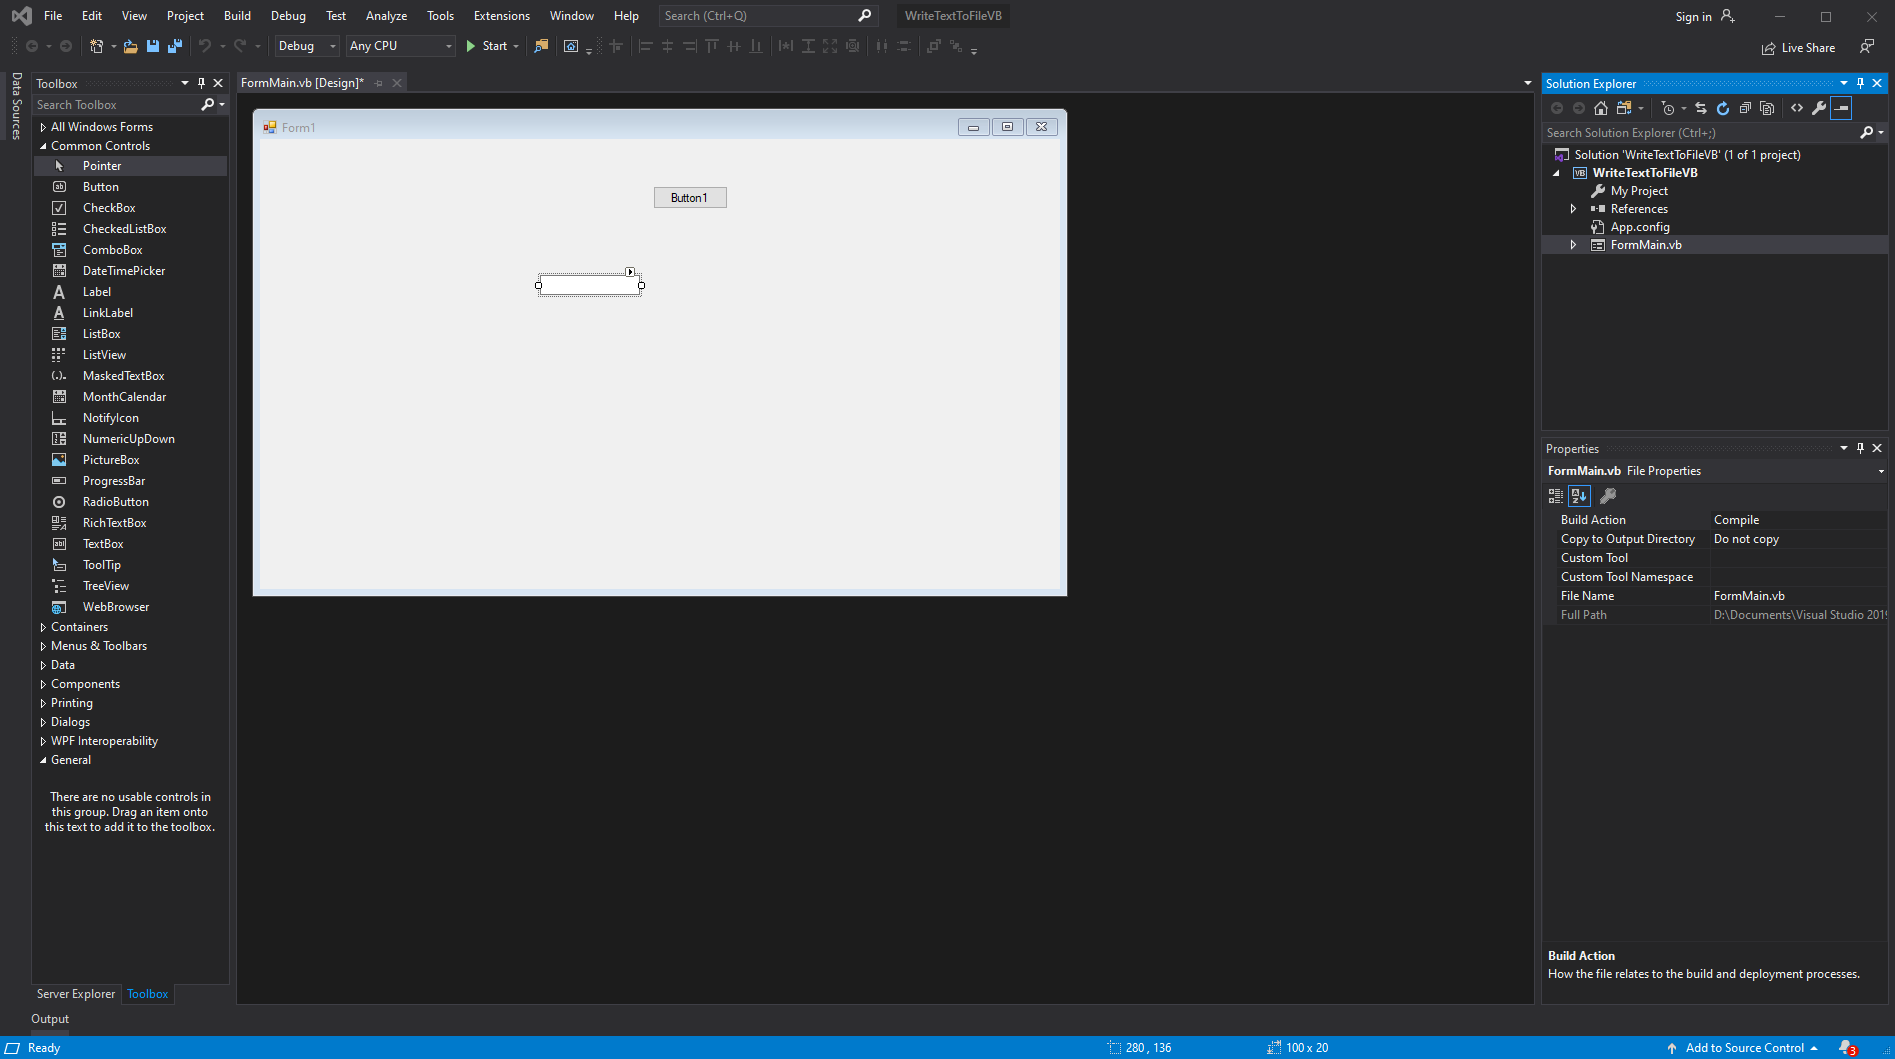Click the Save All icon
The image size is (1895, 1059).
[174, 46]
